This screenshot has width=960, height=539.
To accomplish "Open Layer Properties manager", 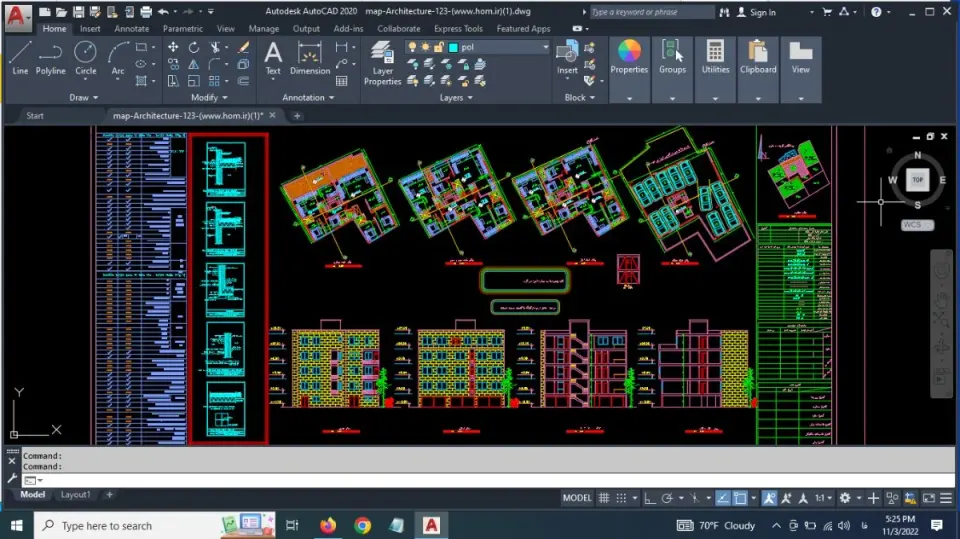I will (x=382, y=63).
